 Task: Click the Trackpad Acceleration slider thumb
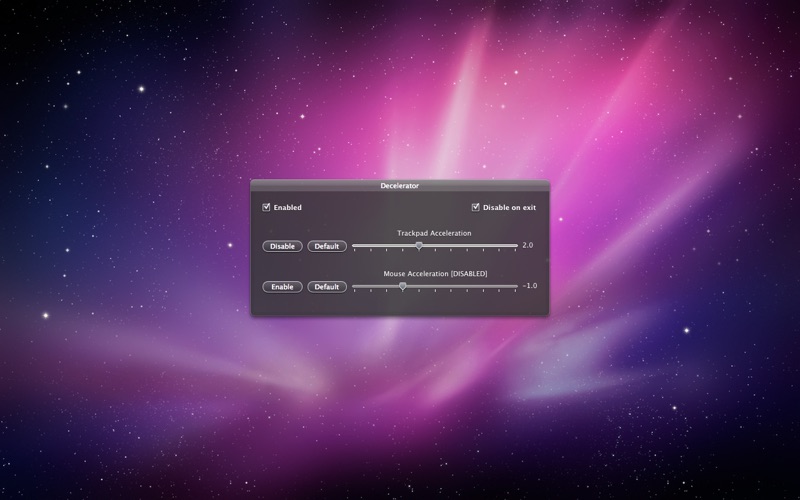[x=419, y=246]
